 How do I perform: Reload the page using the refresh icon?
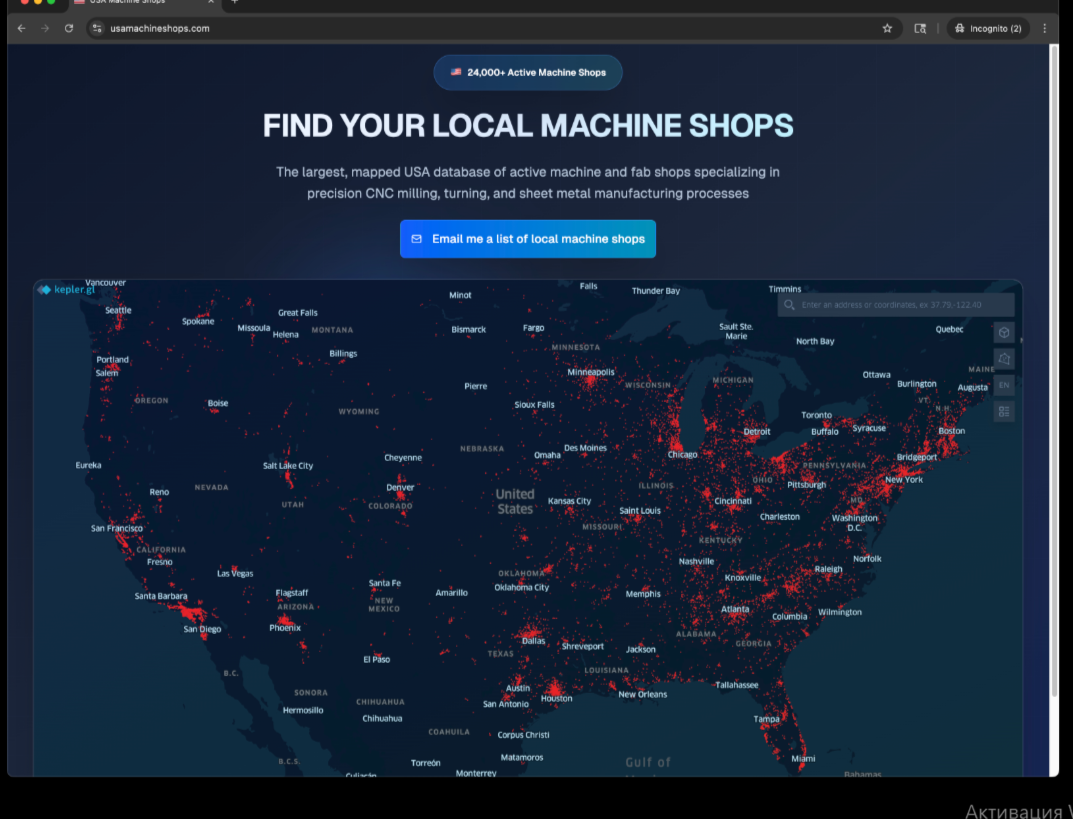click(x=69, y=28)
